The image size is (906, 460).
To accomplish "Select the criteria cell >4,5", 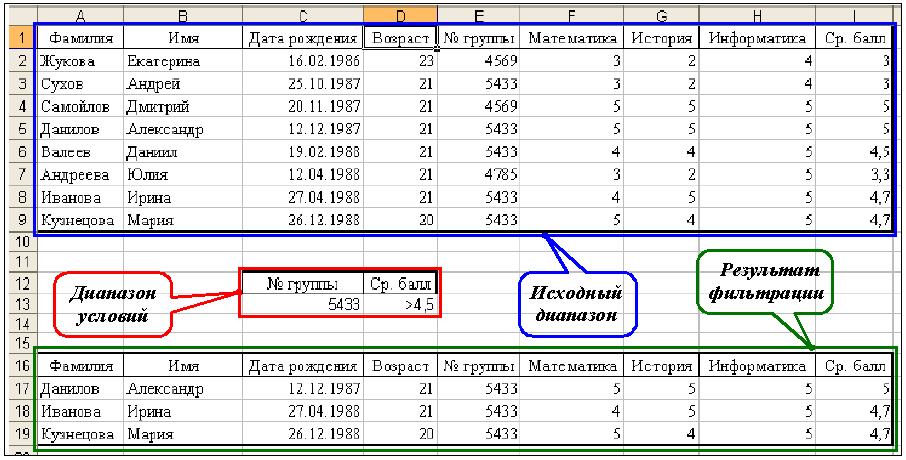I will 400,304.
